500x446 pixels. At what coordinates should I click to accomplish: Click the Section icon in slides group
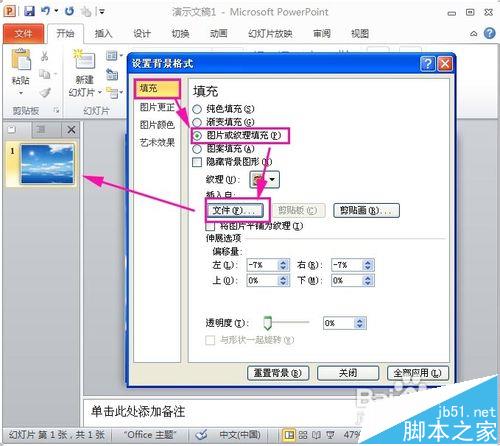tap(112, 92)
